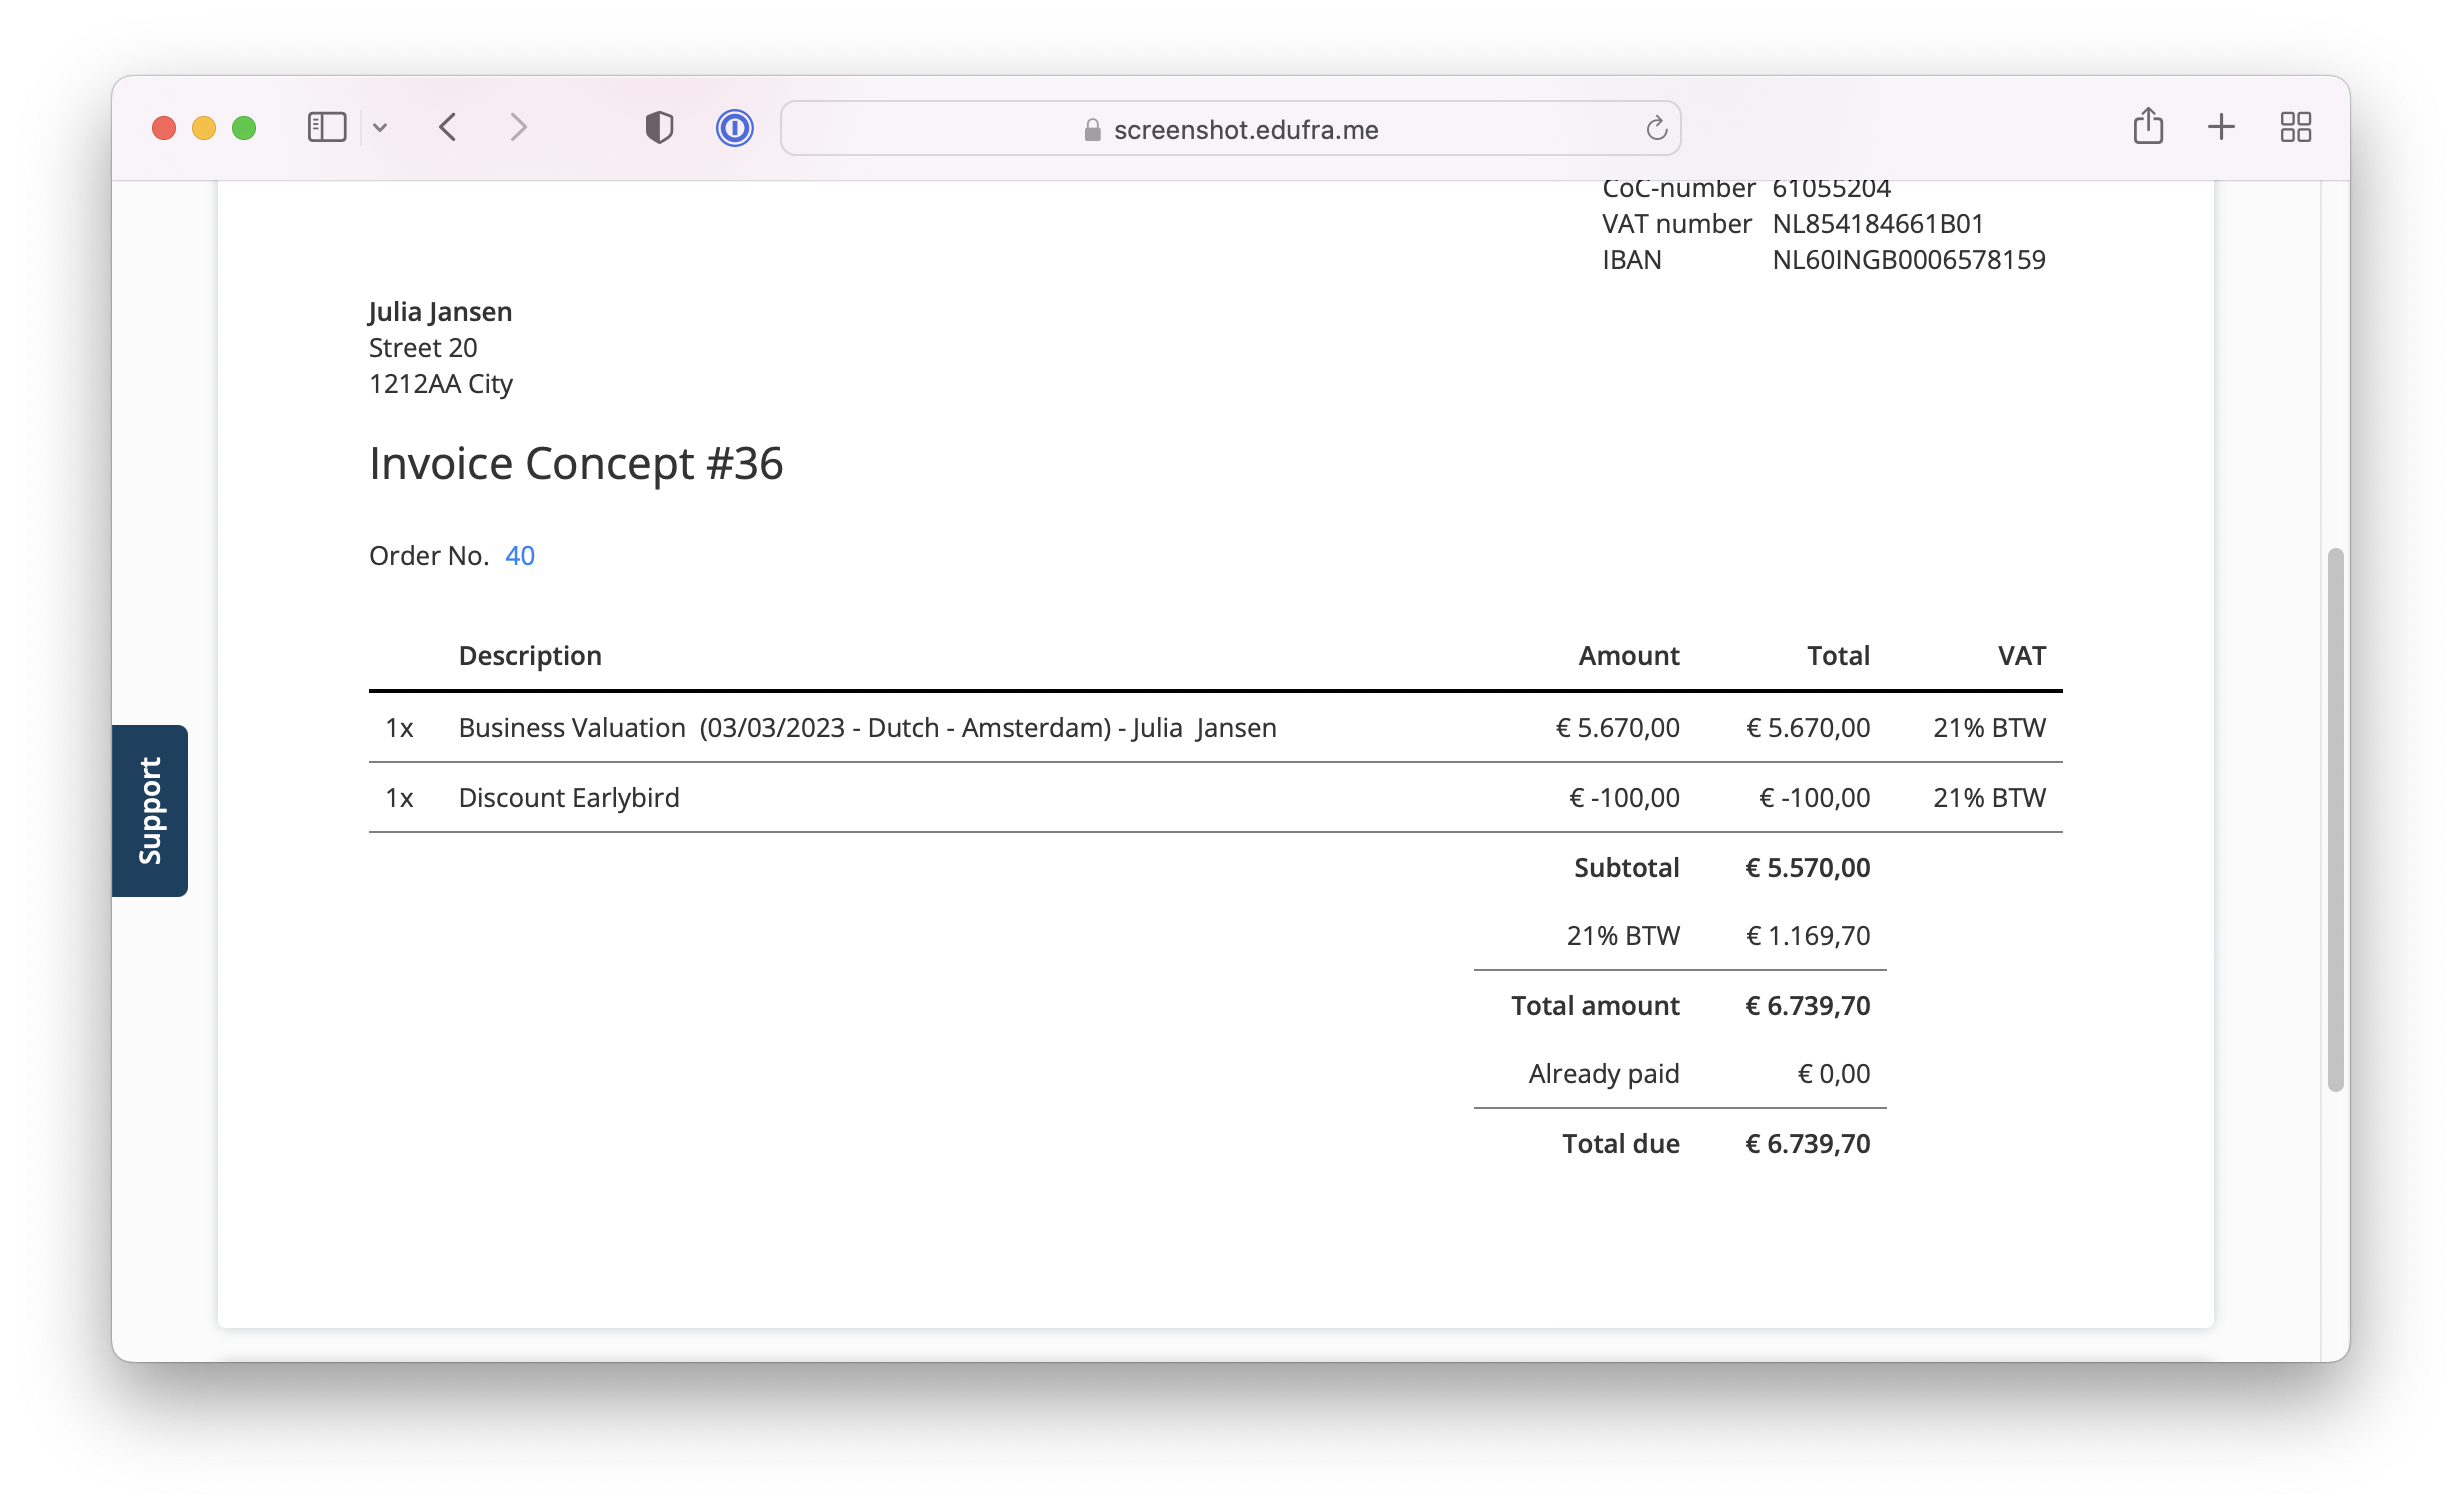Screen dimensions: 2462x1510
Task: Click the 1212AA City text
Action: coord(441,384)
